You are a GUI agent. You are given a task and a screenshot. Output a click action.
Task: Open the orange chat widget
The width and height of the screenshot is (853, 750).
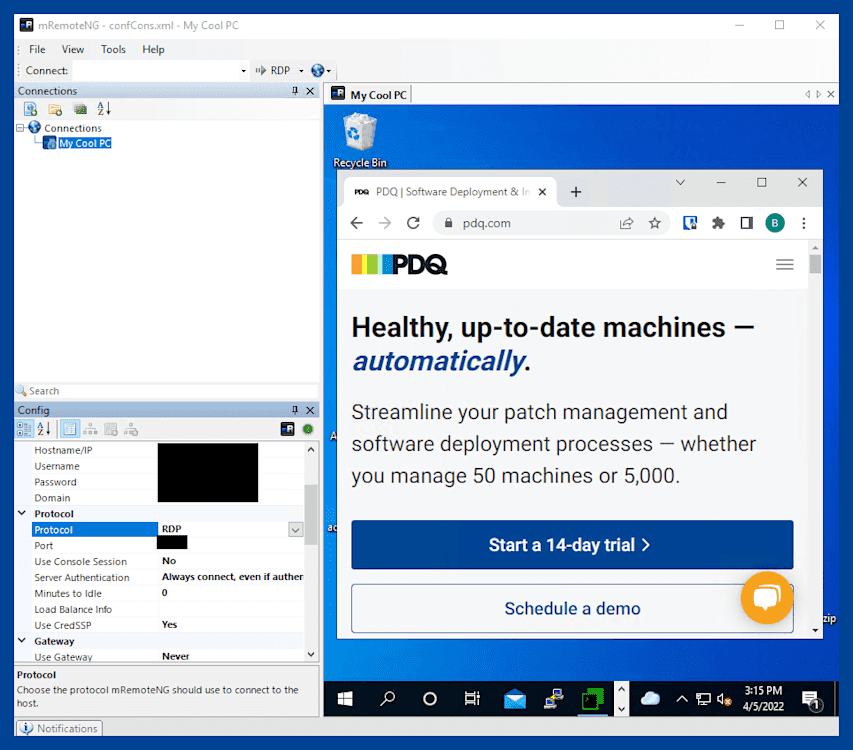(x=767, y=598)
